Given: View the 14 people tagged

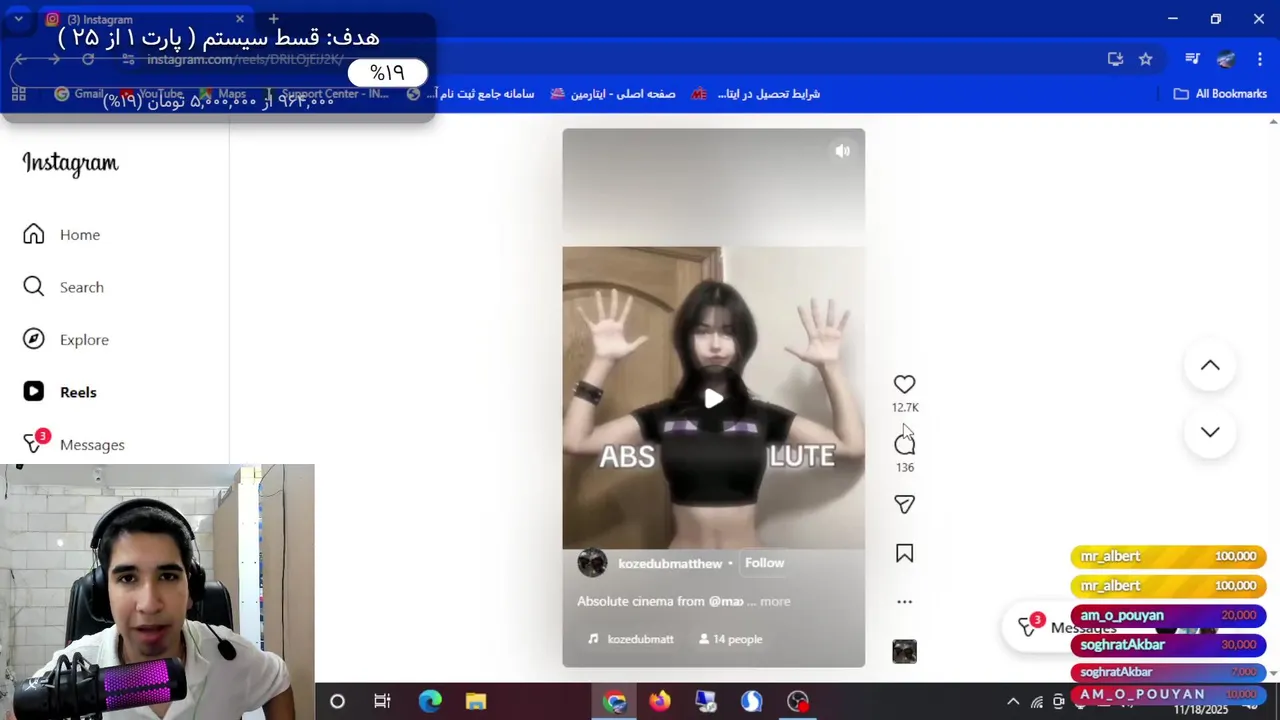Looking at the screenshot, I should pyautogui.click(x=731, y=639).
